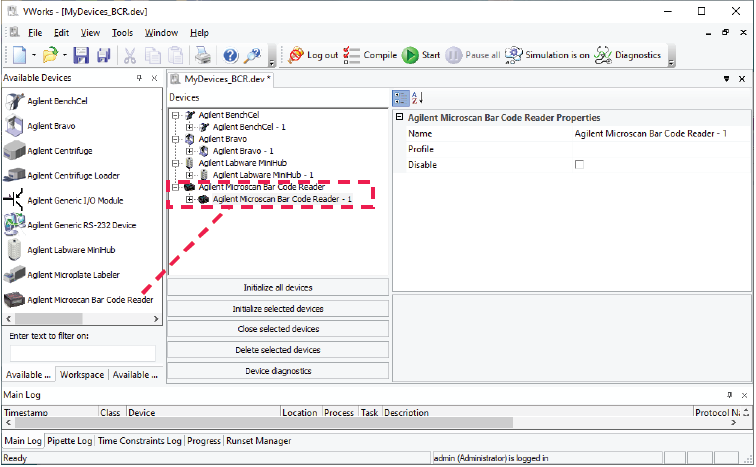Collapse the Agilent Bravo tree node
This screenshot has height=467, width=756.
[176, 139]
